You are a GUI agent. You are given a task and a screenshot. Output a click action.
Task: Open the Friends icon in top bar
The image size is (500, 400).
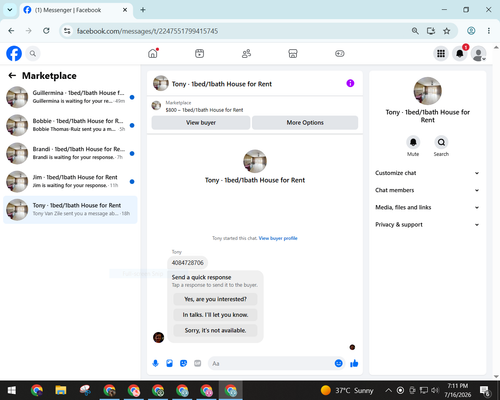pyautogui.click(x=246, y=53)
